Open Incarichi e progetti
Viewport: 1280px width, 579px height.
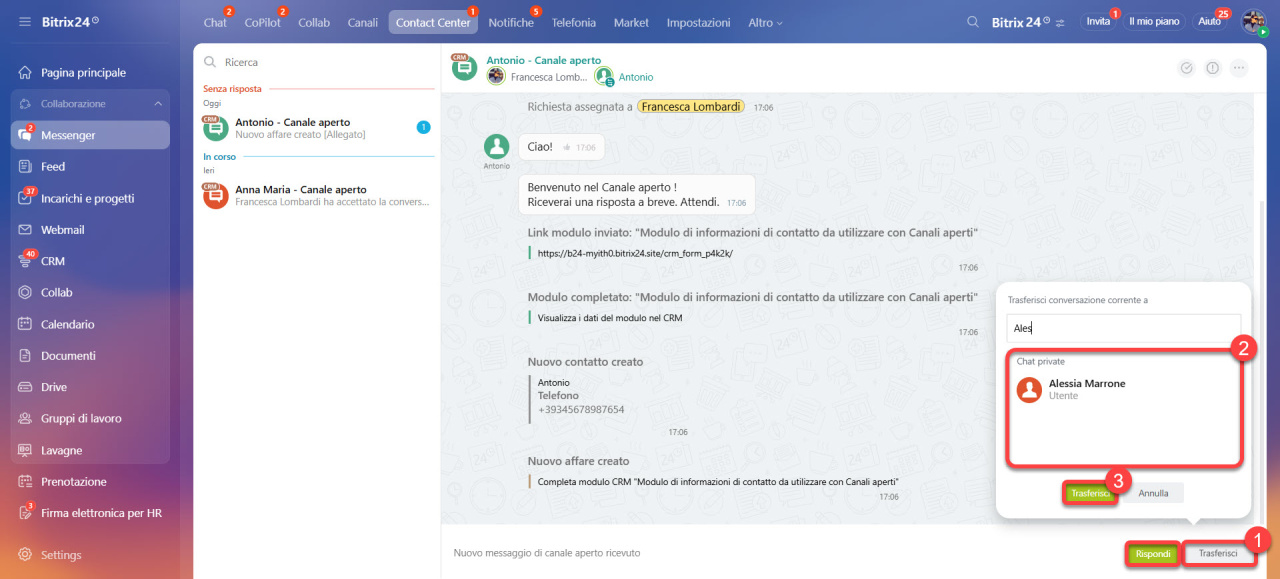click(x=90, y=198)
